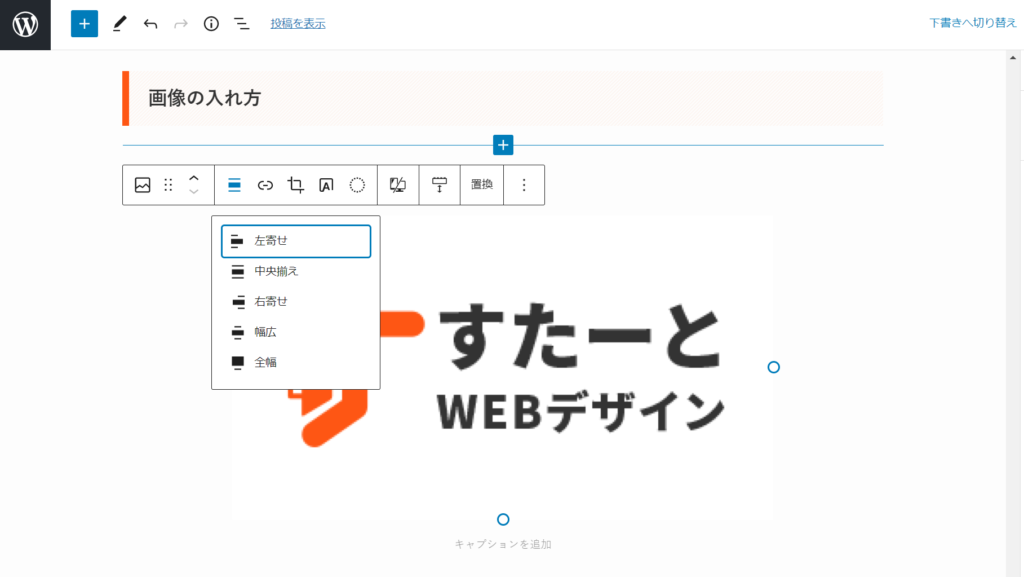Redo with the forward arrow icon

pyautogui.click(x=181, y=24)
